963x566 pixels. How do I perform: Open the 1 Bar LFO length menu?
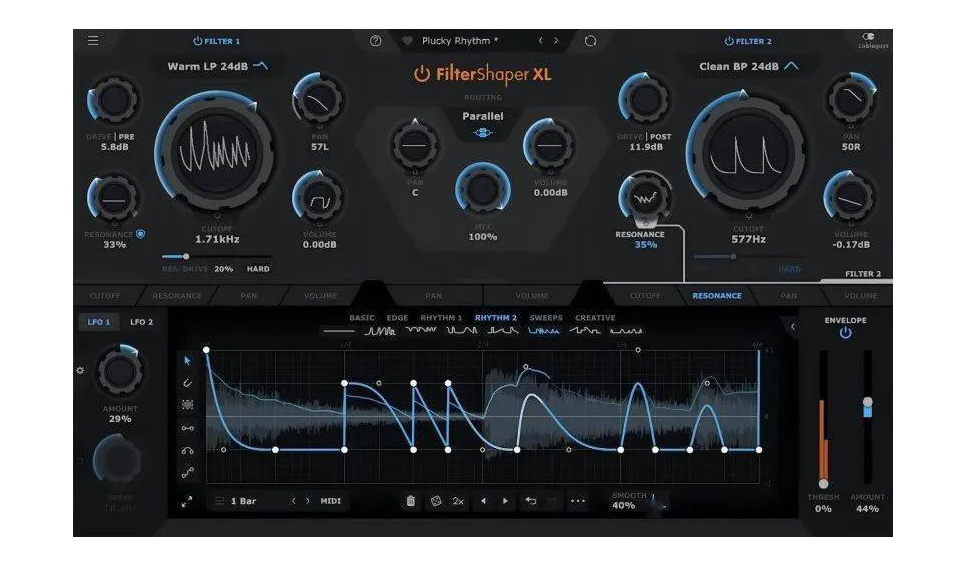[244, 501]
